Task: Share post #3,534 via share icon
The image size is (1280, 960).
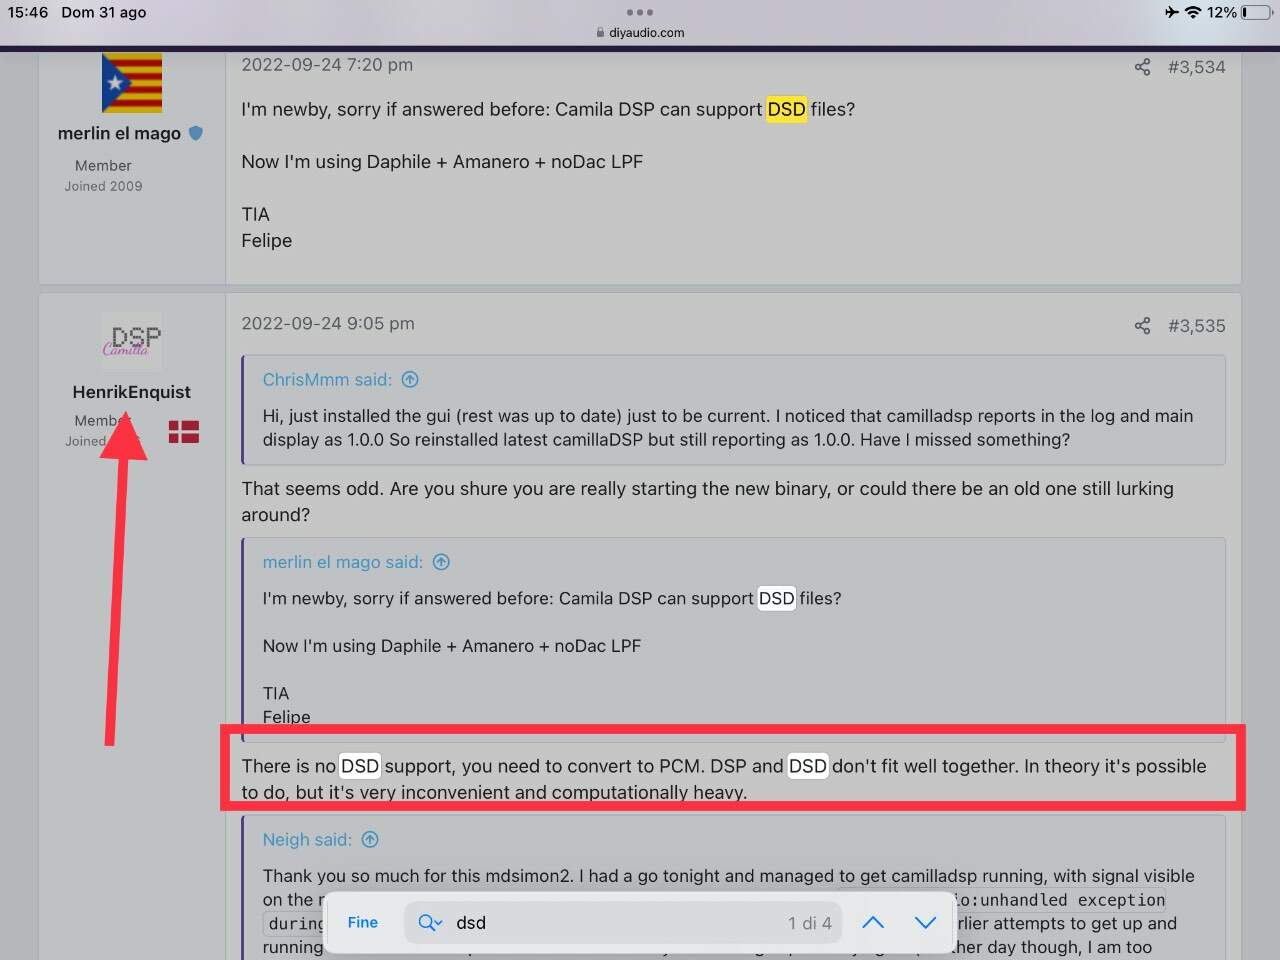Action: click(1142, 67)
